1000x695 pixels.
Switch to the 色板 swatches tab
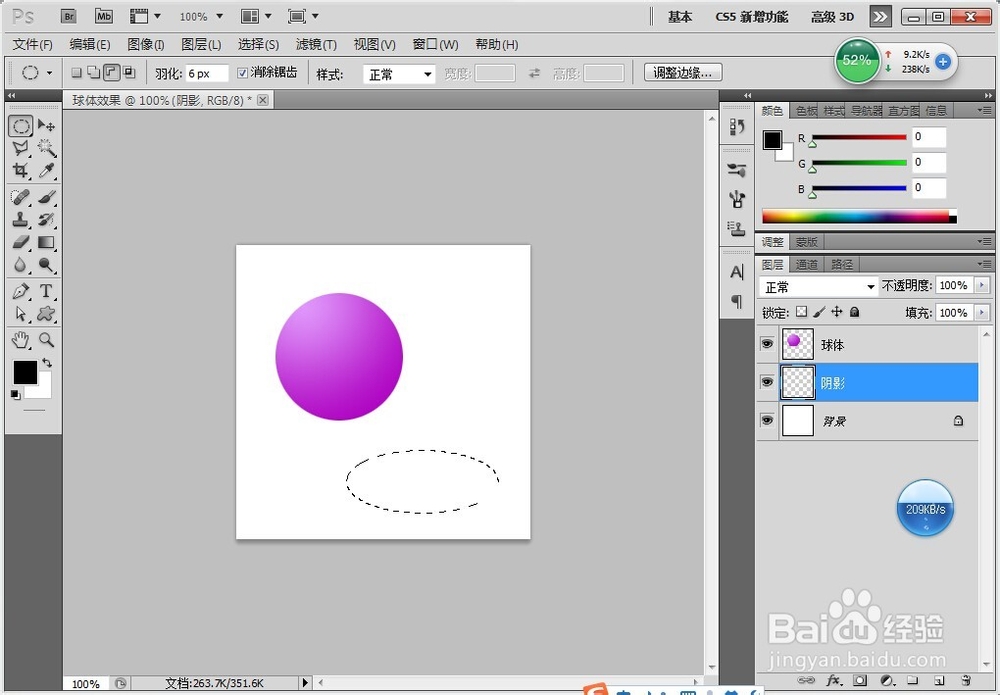[806, 111]
